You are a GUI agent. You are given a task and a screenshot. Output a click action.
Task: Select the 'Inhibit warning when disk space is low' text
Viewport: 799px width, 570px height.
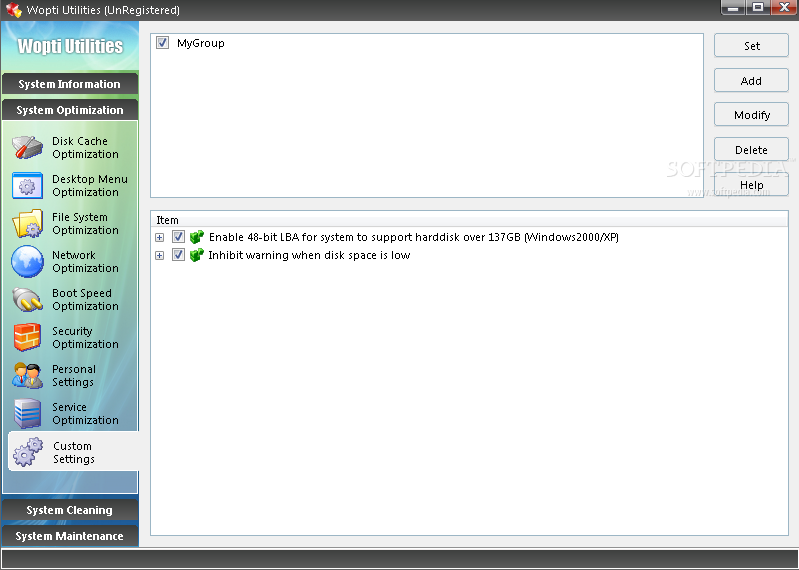coord(309,255)
